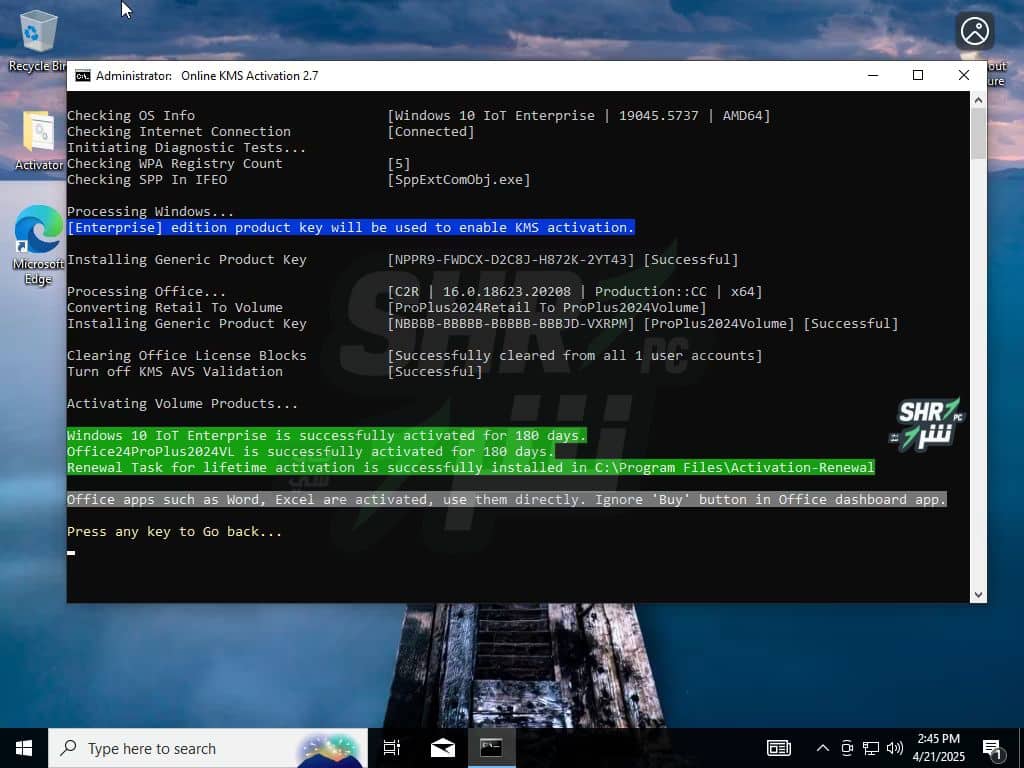The width and height of the screenshot is (1024, 768).
Task: Click the command prompt window title icon
Action: 82,76
